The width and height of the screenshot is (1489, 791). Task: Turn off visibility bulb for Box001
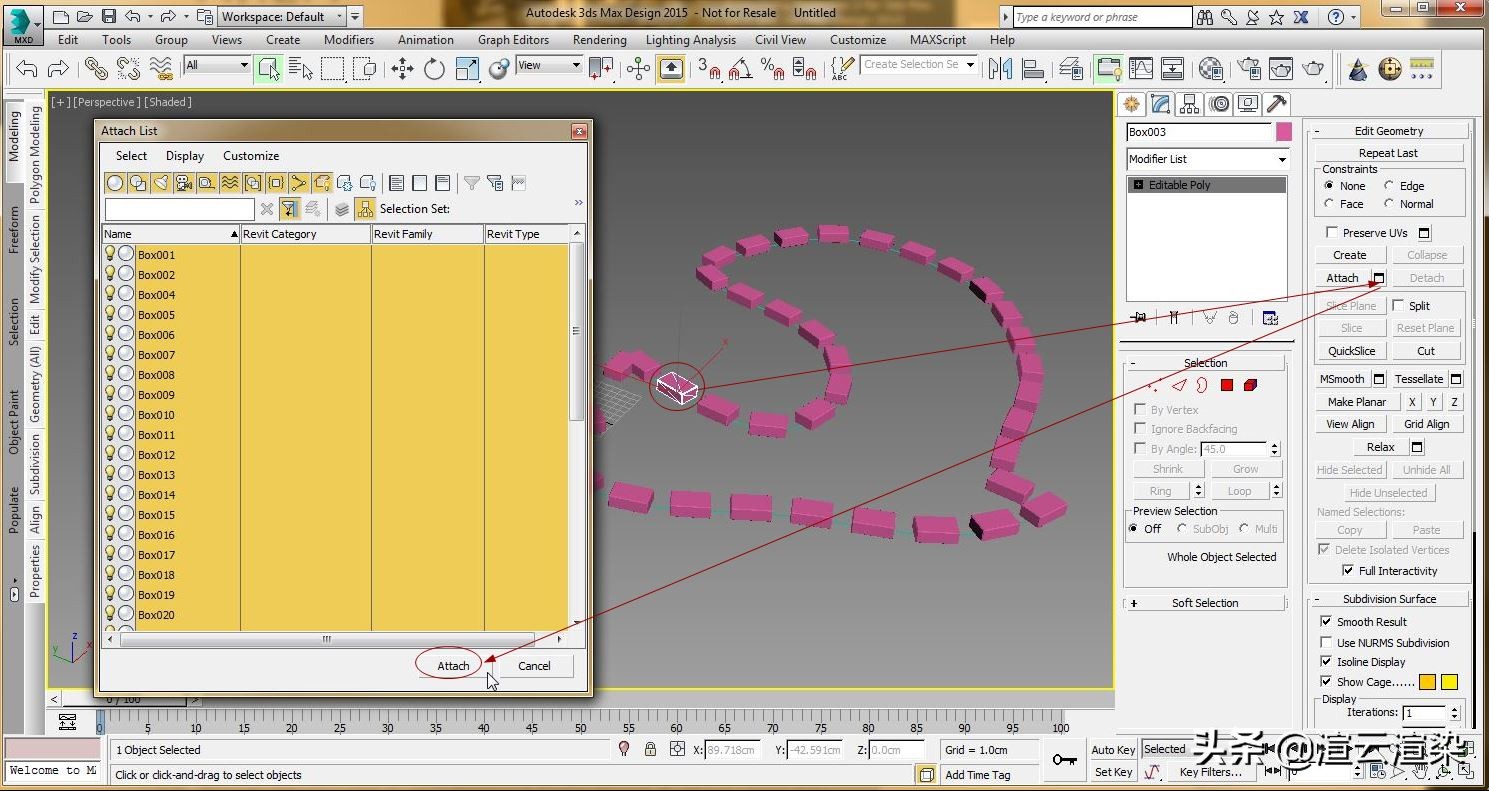coord(110,254)
